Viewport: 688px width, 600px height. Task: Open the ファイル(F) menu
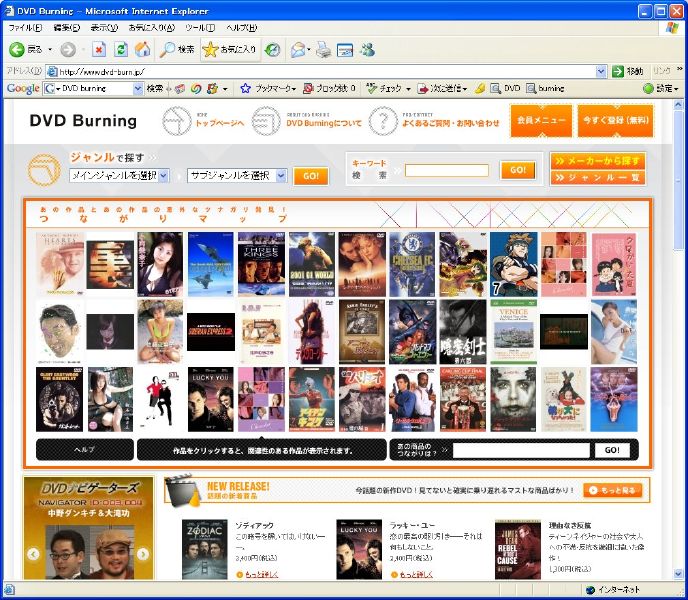[x=25, y=27]
